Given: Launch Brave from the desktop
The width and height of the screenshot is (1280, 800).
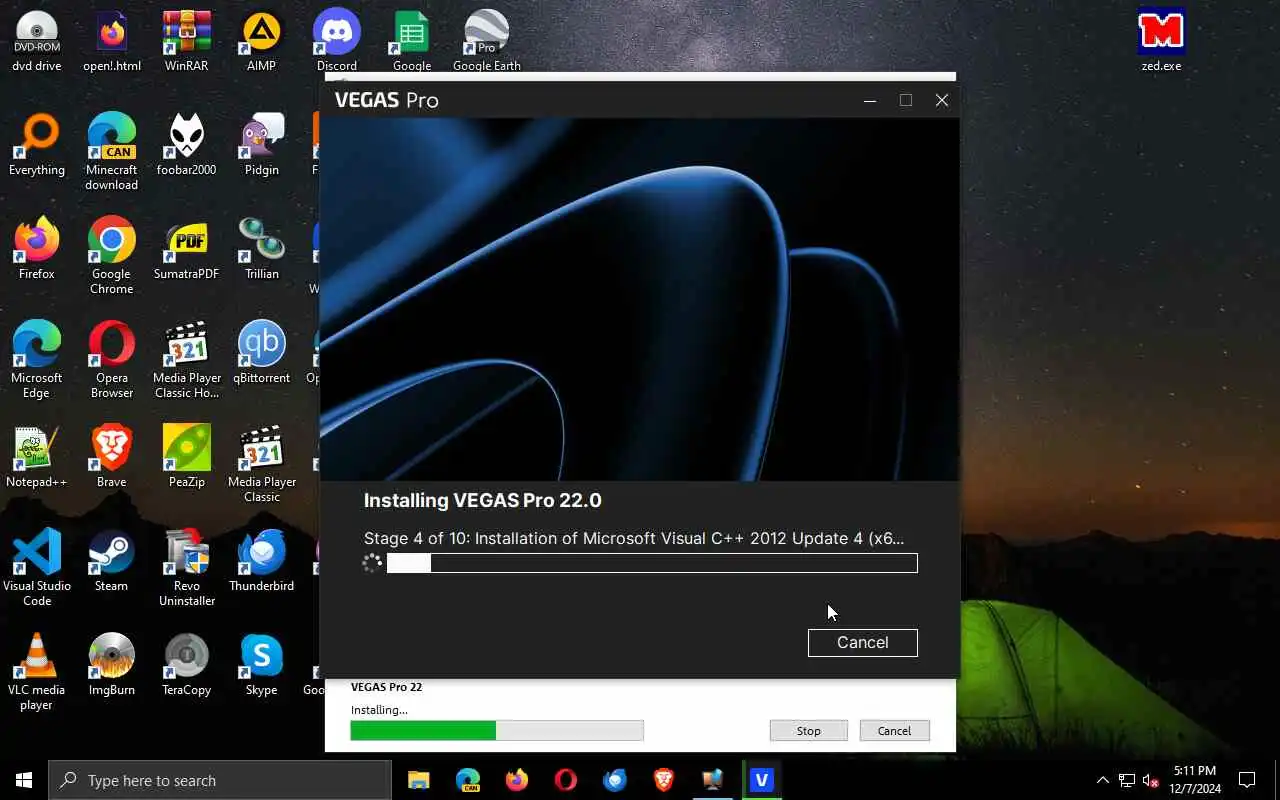Looking at the screenshot, I should (112, 457).
